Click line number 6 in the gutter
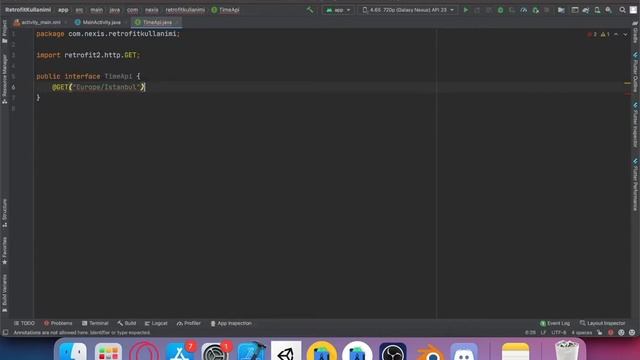 [x=13, y=87]
